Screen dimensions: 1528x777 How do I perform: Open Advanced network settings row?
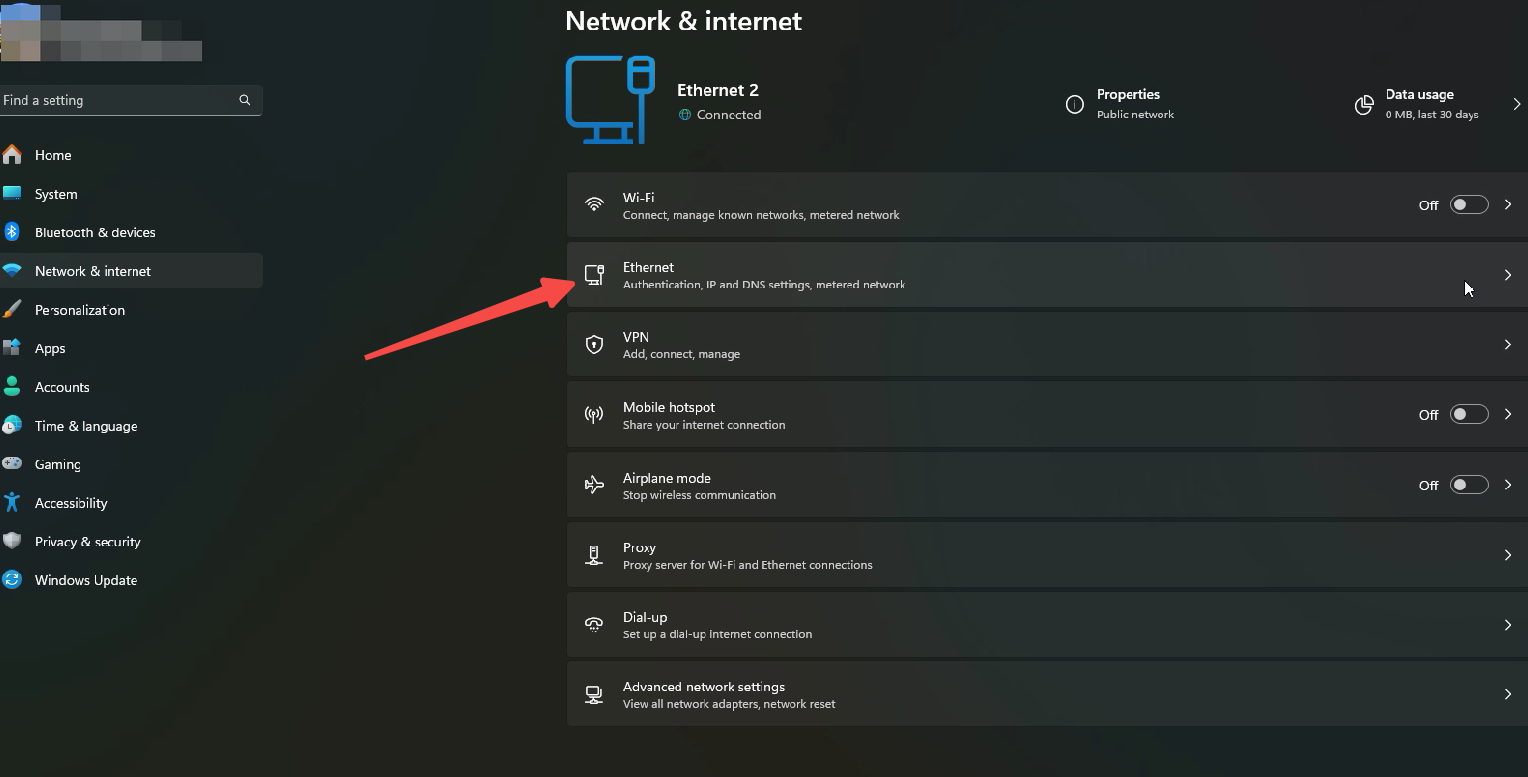pyautogui.click(x=1047, y=695)
